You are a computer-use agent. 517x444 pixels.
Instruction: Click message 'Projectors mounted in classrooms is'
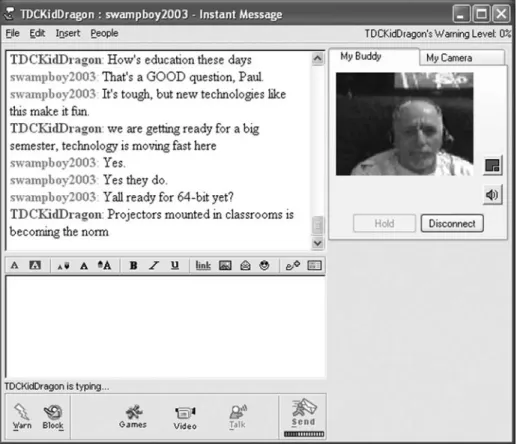200,214
